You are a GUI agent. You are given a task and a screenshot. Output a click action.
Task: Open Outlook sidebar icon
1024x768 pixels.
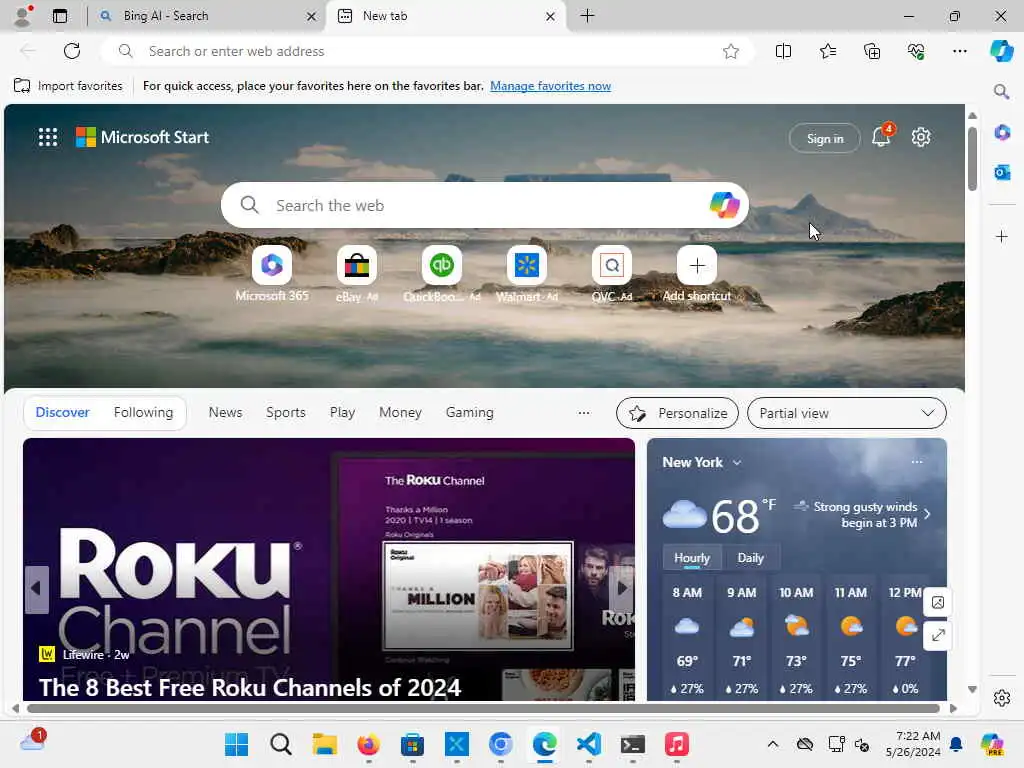pyautogui.click(x=1002, y=172)
